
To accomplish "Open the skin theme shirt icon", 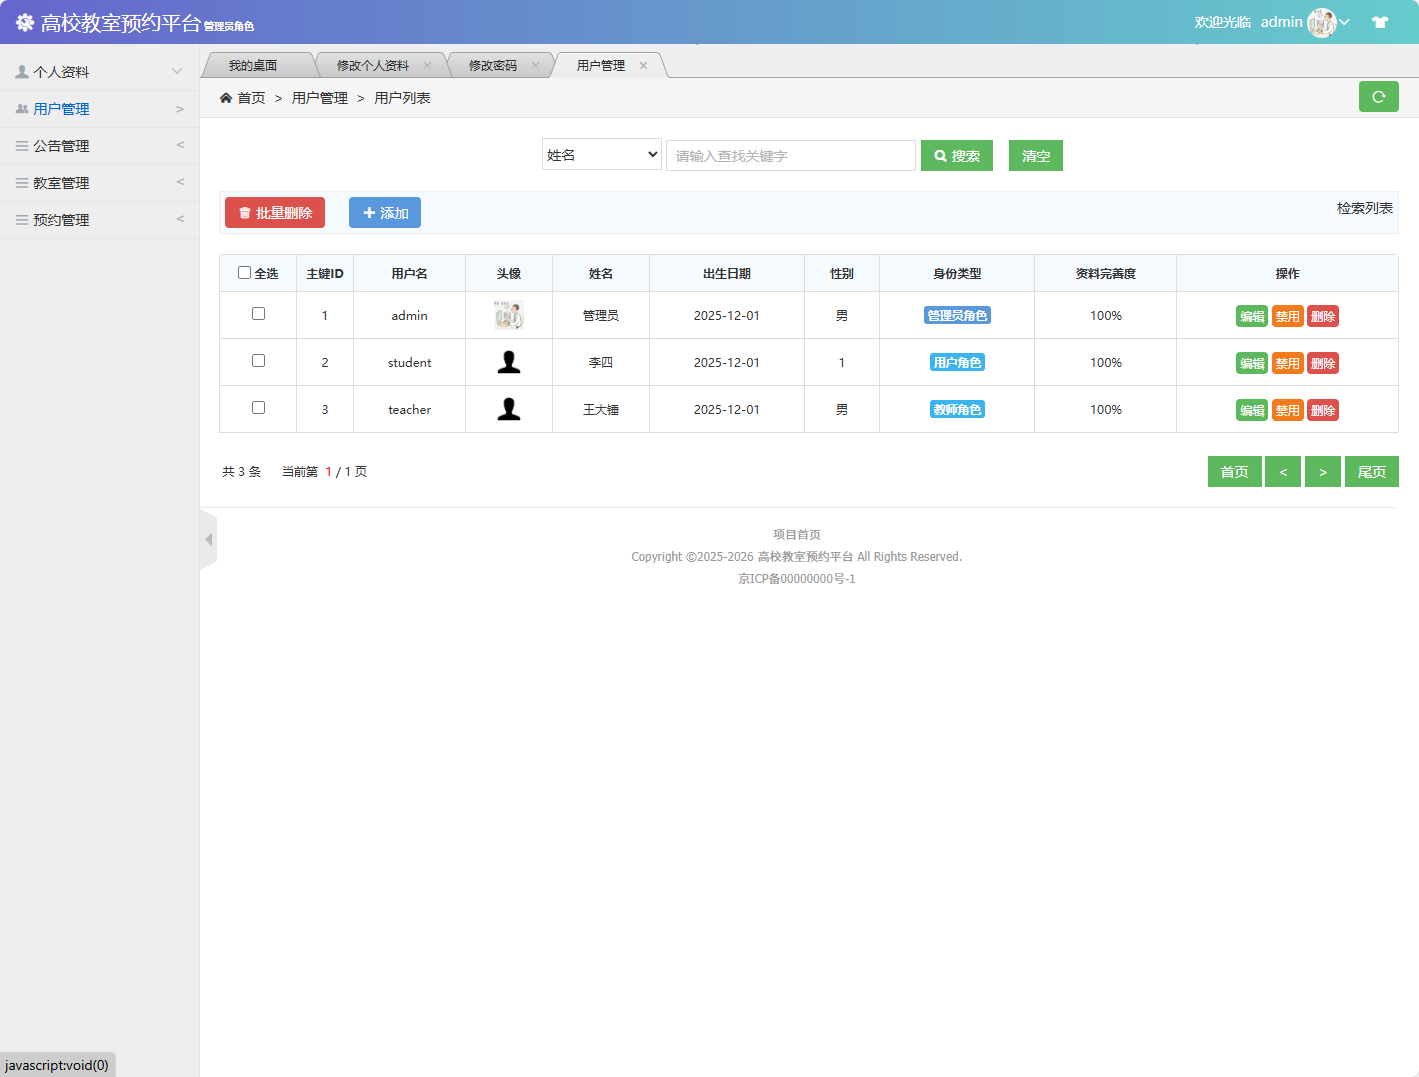I will (x=1380, y=22).
